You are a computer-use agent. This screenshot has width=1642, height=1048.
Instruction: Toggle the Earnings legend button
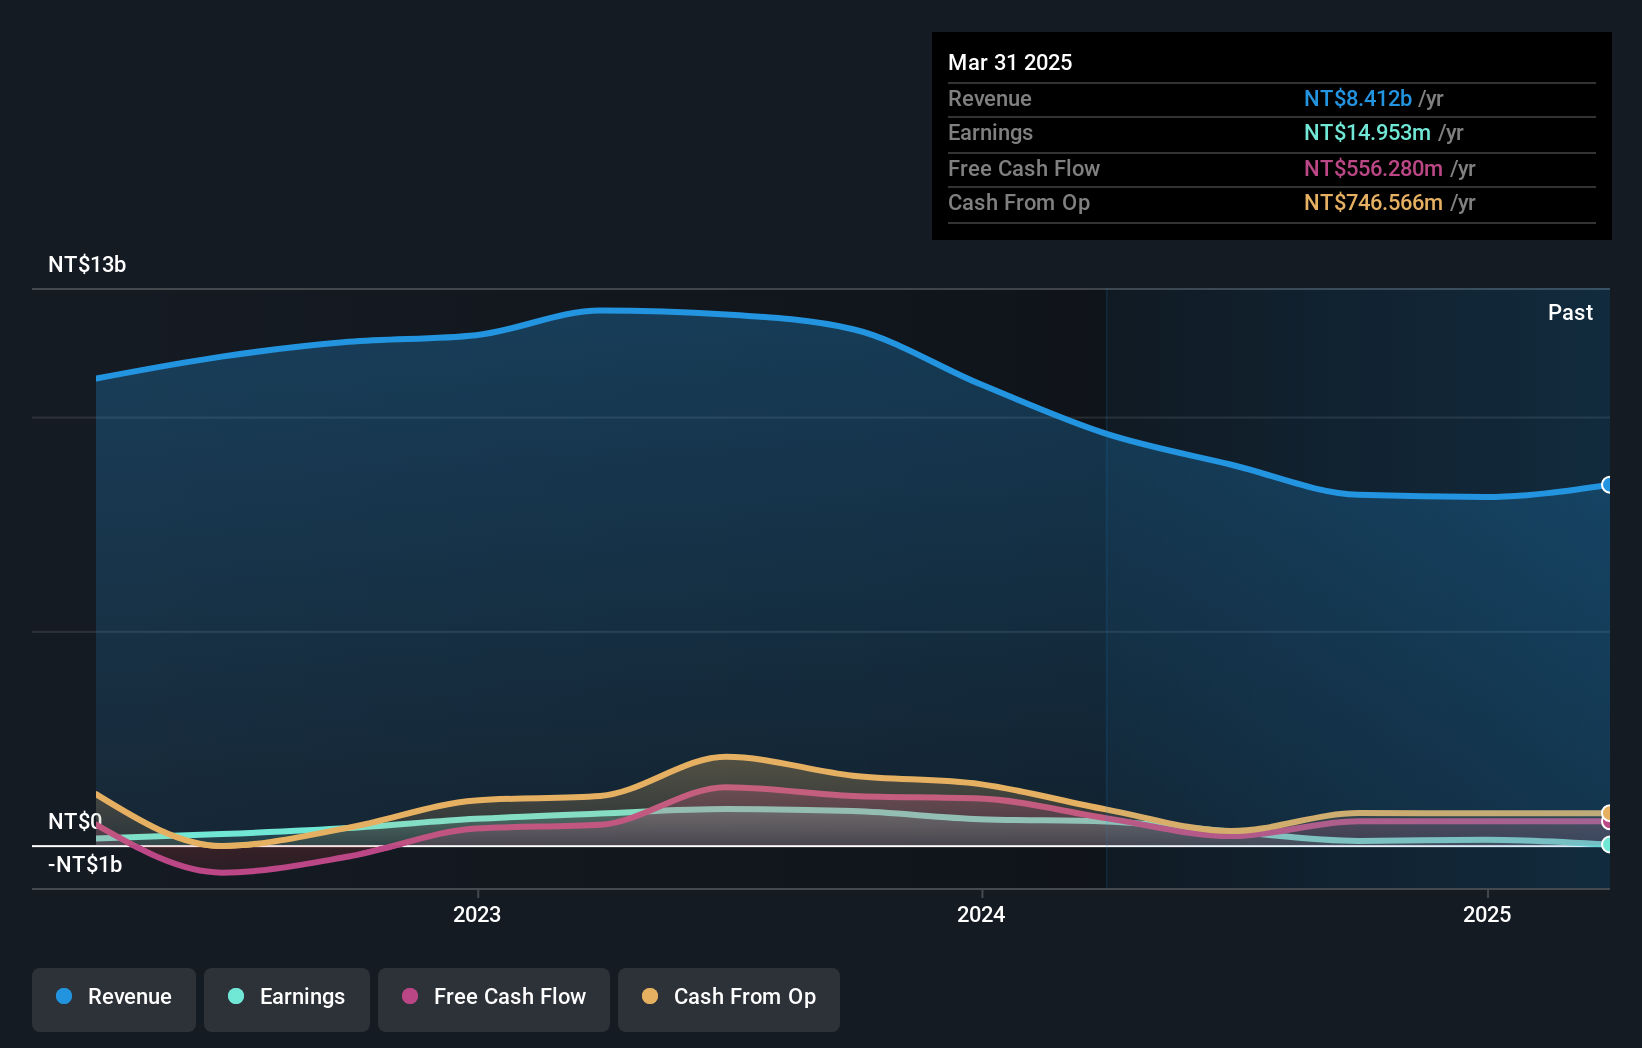click(287, 999)
